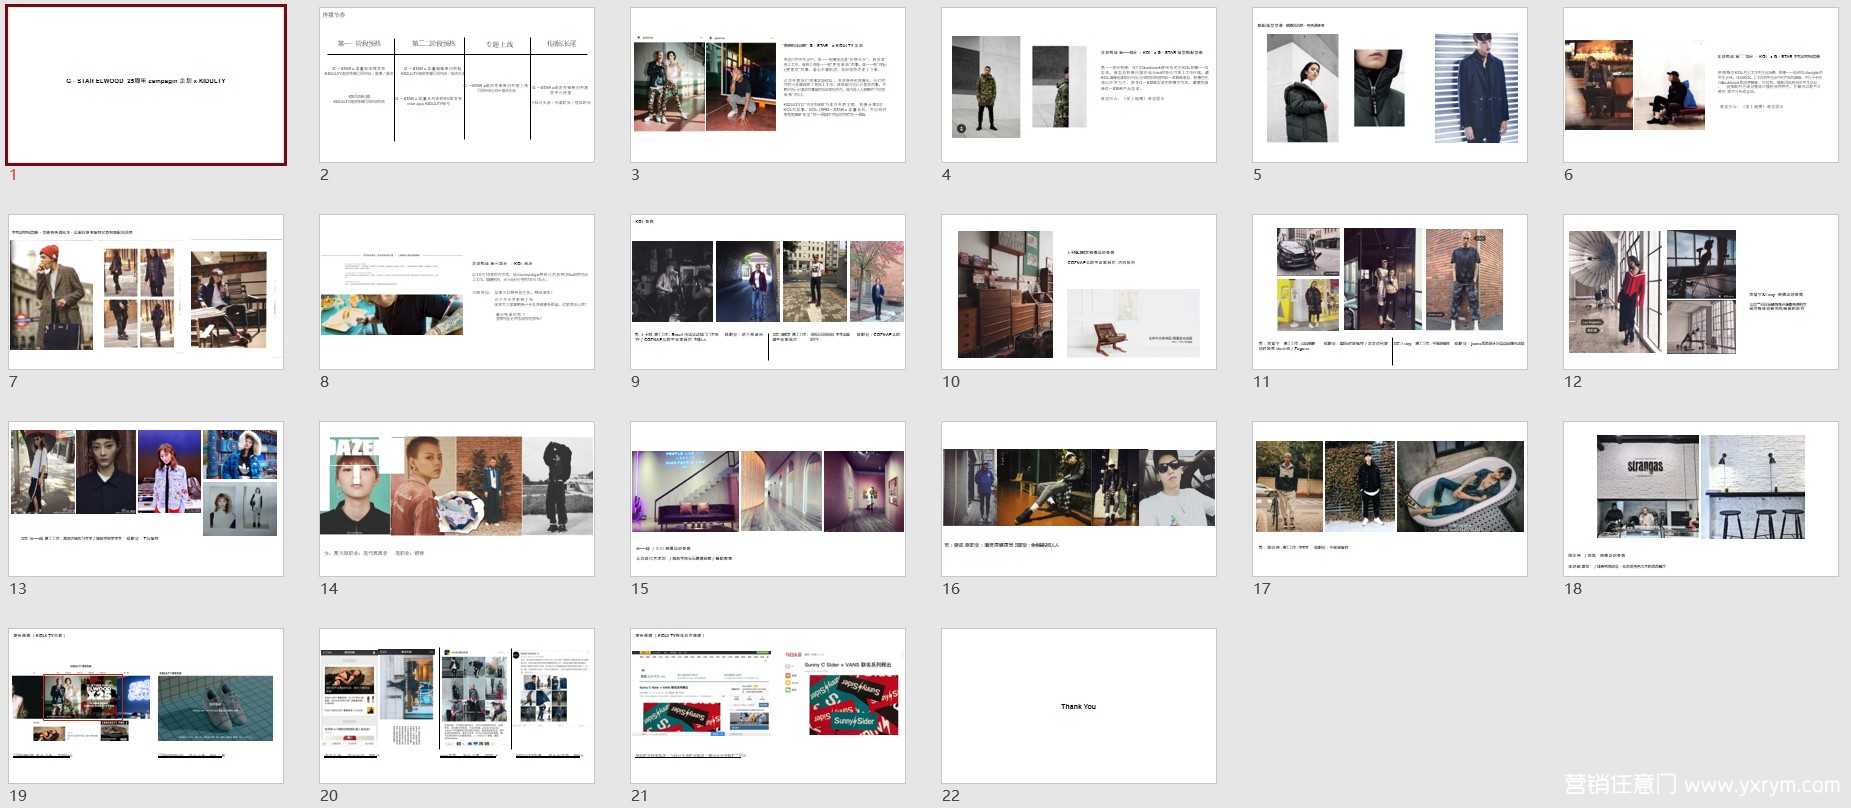Screen dimensions: 1851x808
Task: Choose slide 6 with the blue chair photo
Action: [x=1701, y=85]
